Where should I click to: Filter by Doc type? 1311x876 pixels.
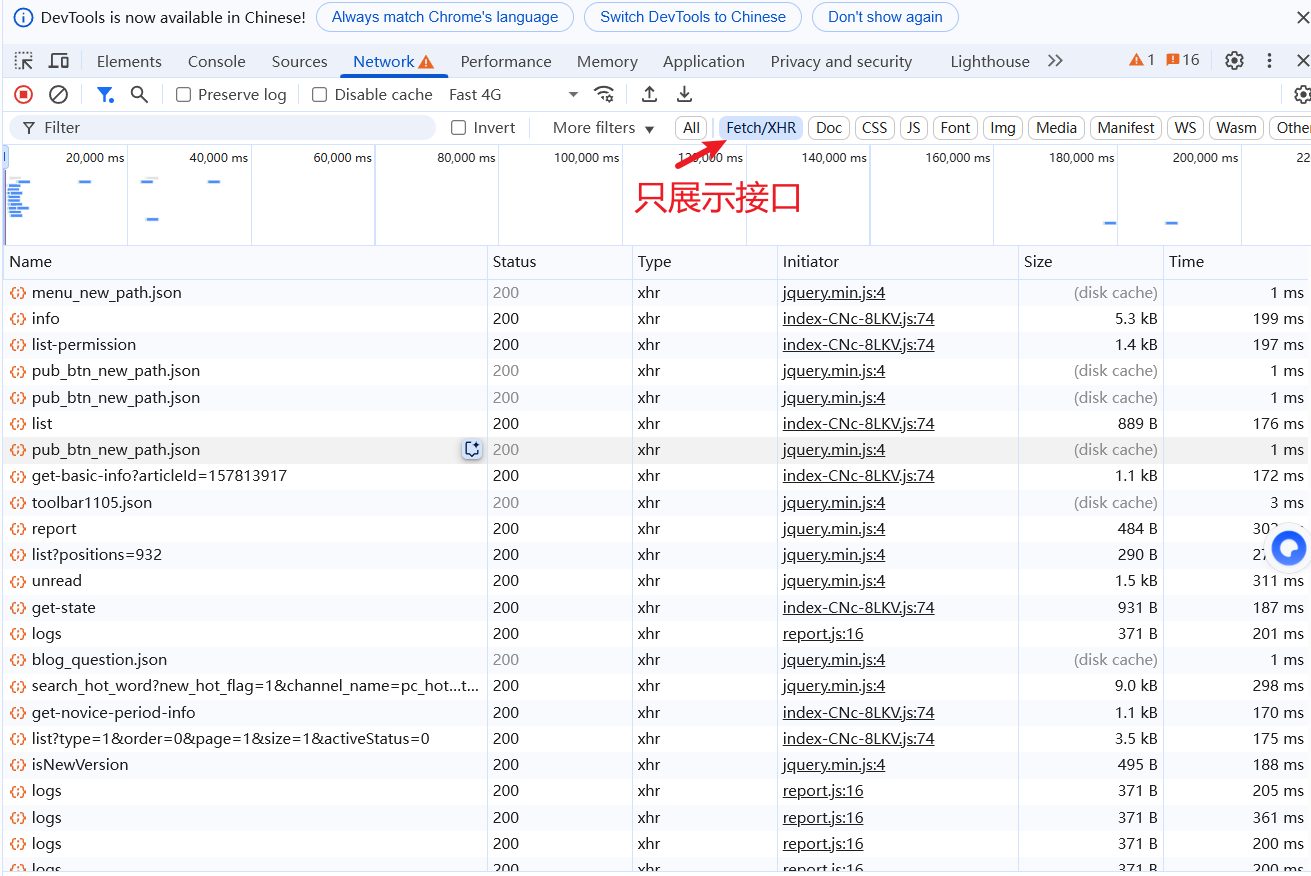[x=829, y=128]
